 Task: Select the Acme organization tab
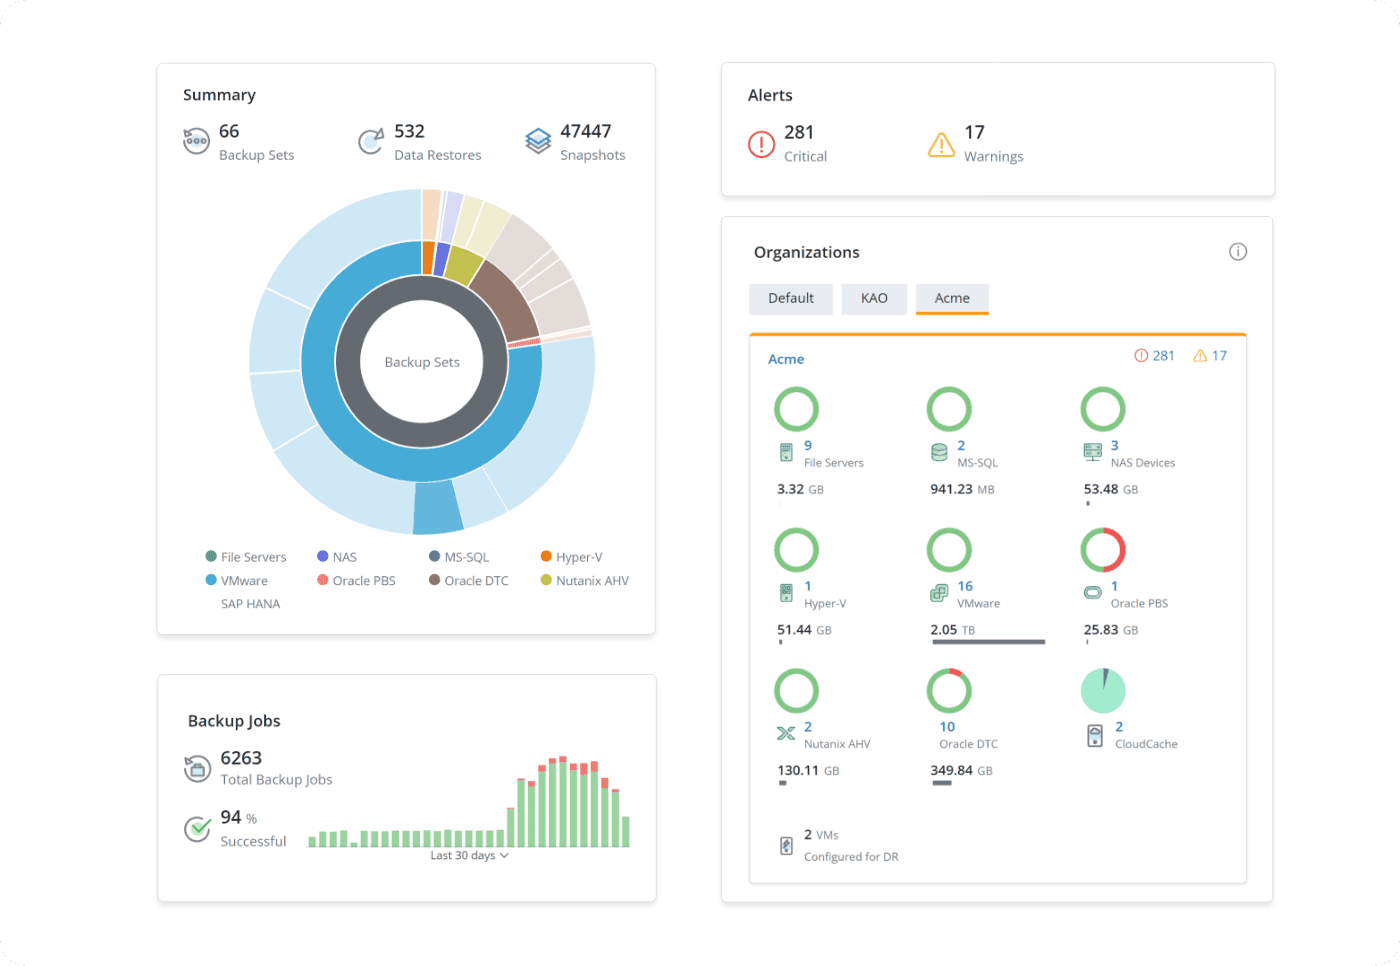[x=952, y=298]
